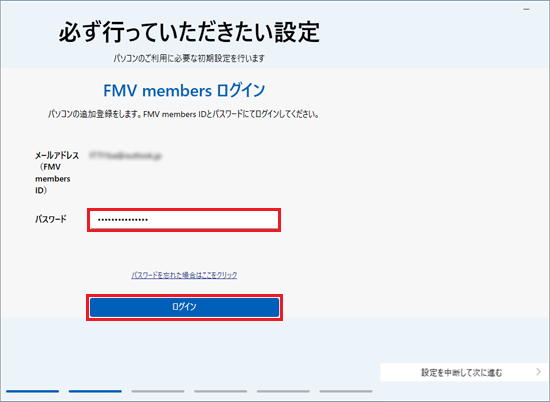Click the パスワード field label
Screen dimensions: 550x402
click(x=51, y=220)
